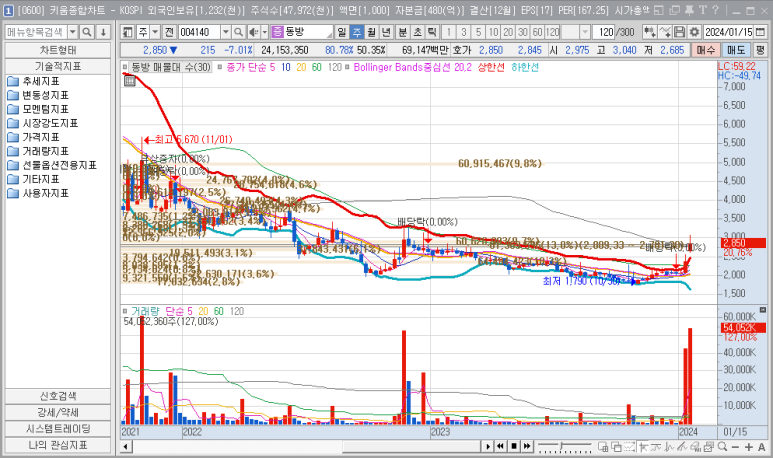The height and width of the screenshot is (458, 773).
Task: Click the chart-window icon left of the magnifier
Action: click(709, 447)
